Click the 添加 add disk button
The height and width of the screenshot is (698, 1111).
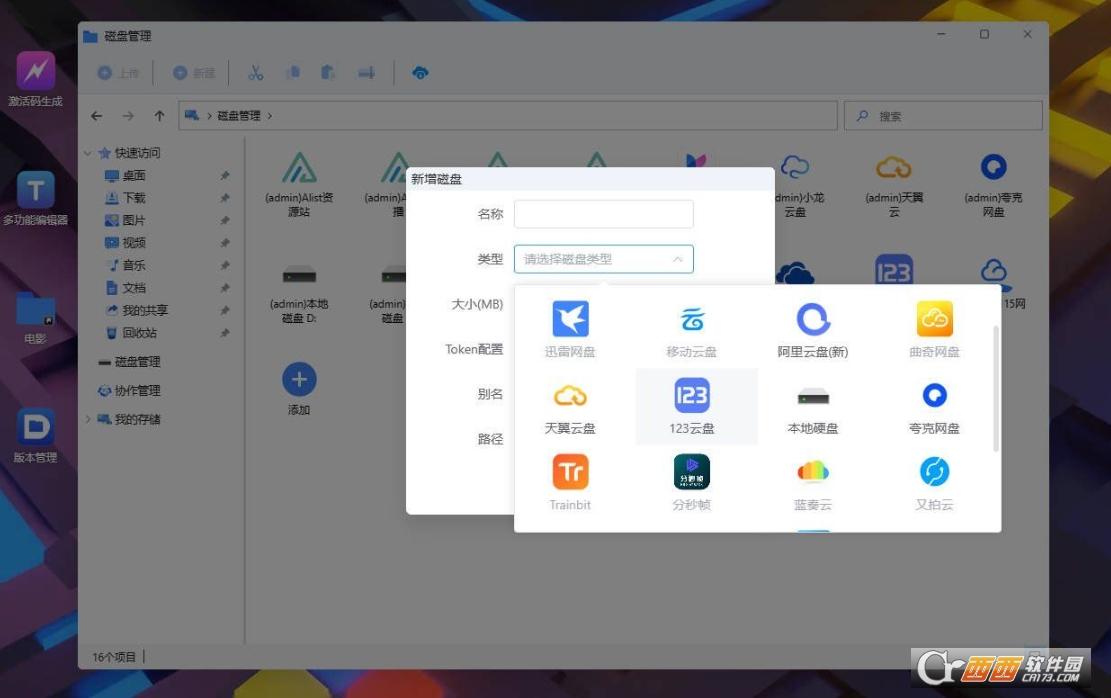pyautogui.click(x=299, y=388)
